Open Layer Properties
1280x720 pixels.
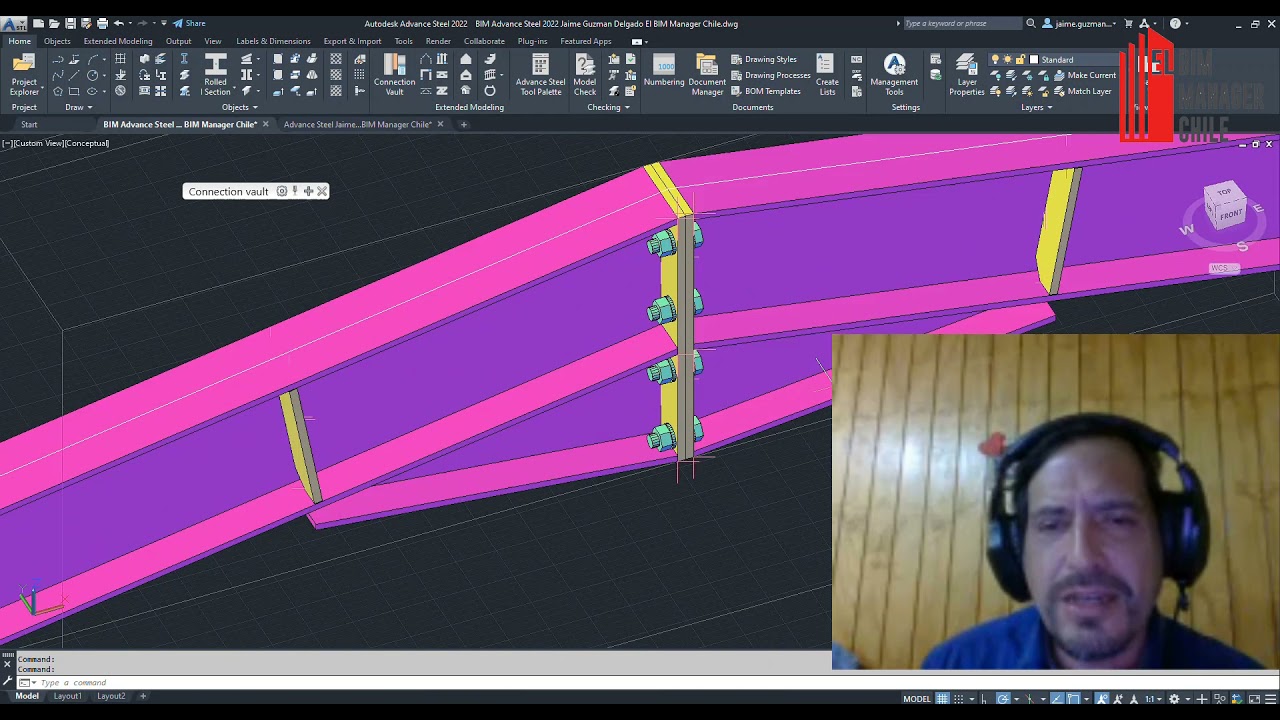tap(966, 75)
